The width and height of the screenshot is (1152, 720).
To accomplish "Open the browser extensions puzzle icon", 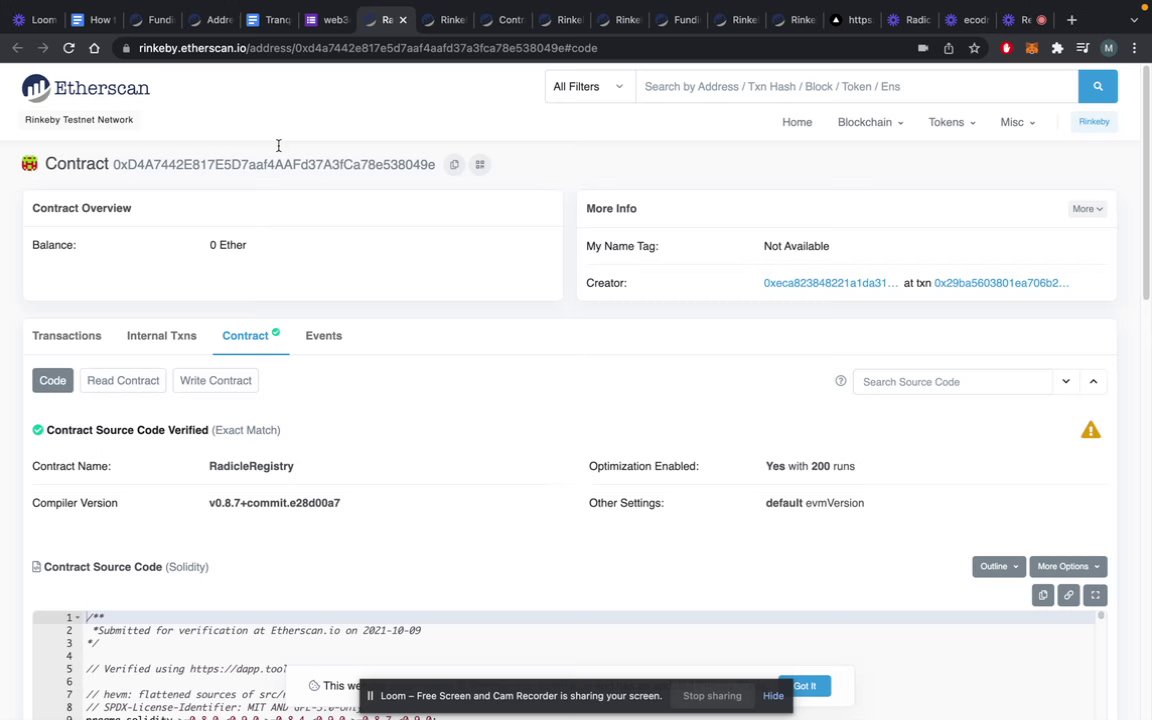I will 1057,48.
